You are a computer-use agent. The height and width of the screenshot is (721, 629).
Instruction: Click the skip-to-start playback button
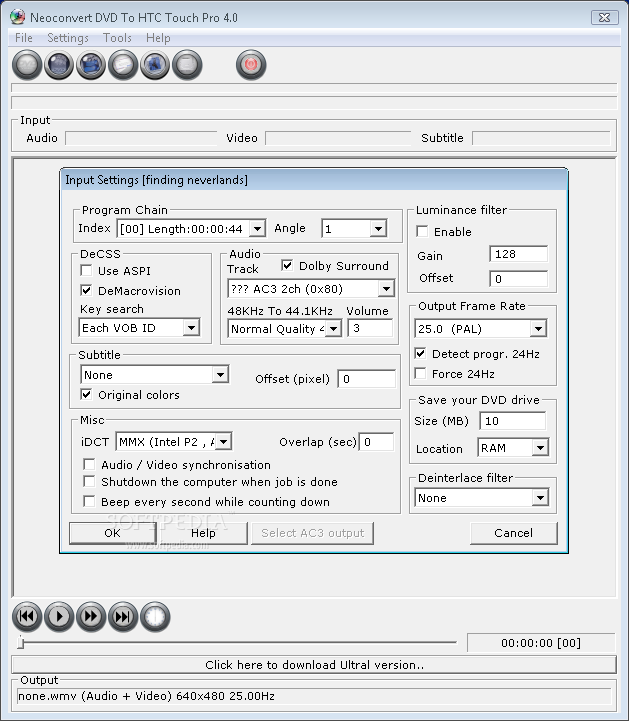(27, 617)
